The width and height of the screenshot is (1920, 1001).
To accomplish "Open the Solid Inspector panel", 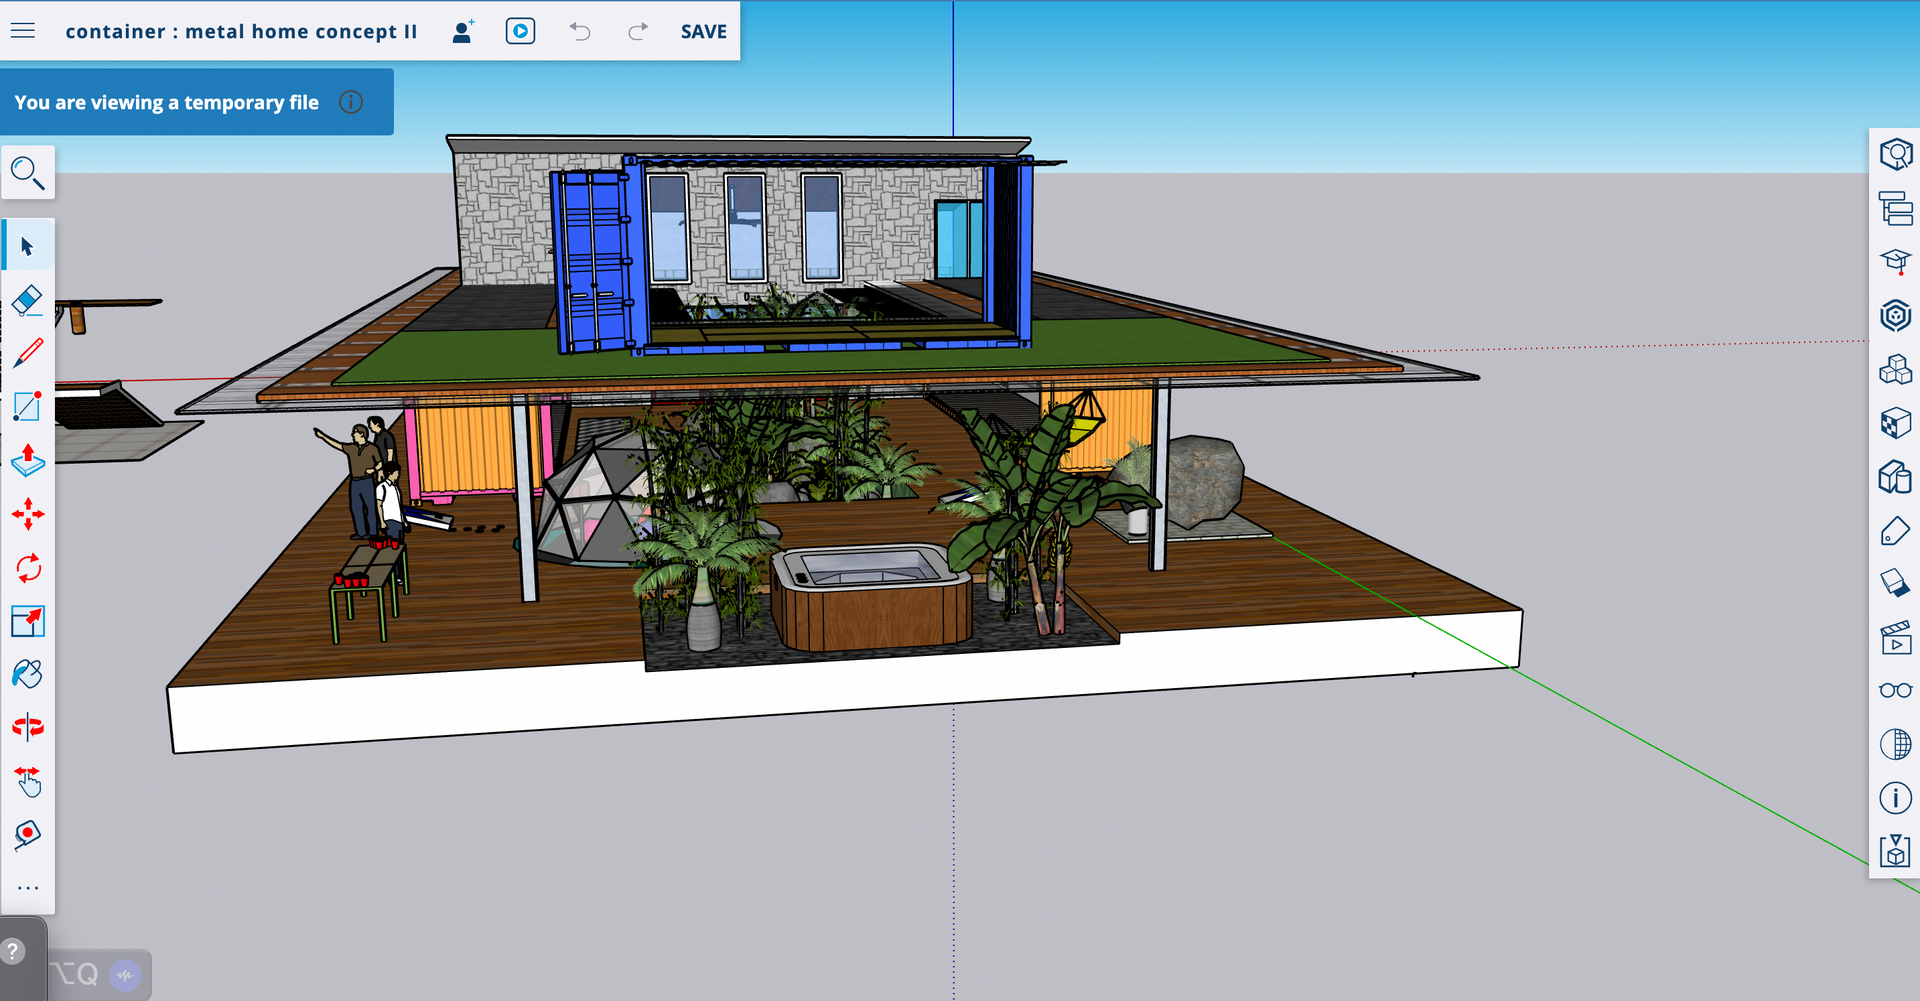I will (x=1895, y=851).
